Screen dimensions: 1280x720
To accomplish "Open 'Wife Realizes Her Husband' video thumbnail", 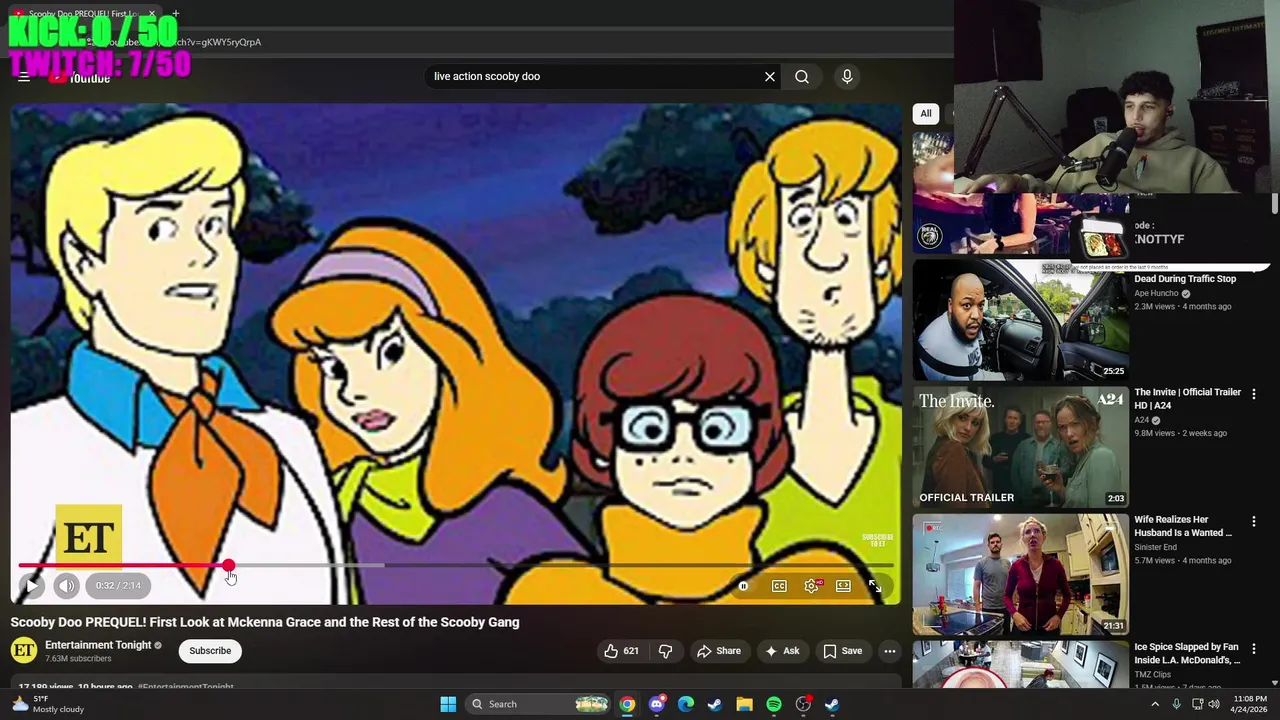I will tap(1020, 574).
